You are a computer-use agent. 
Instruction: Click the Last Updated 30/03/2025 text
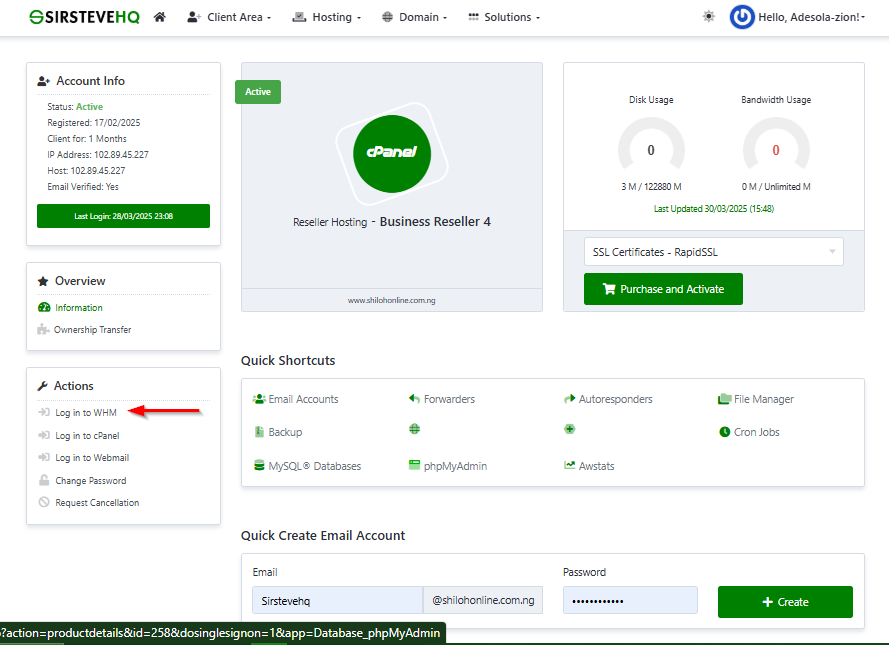click(714, 209)
